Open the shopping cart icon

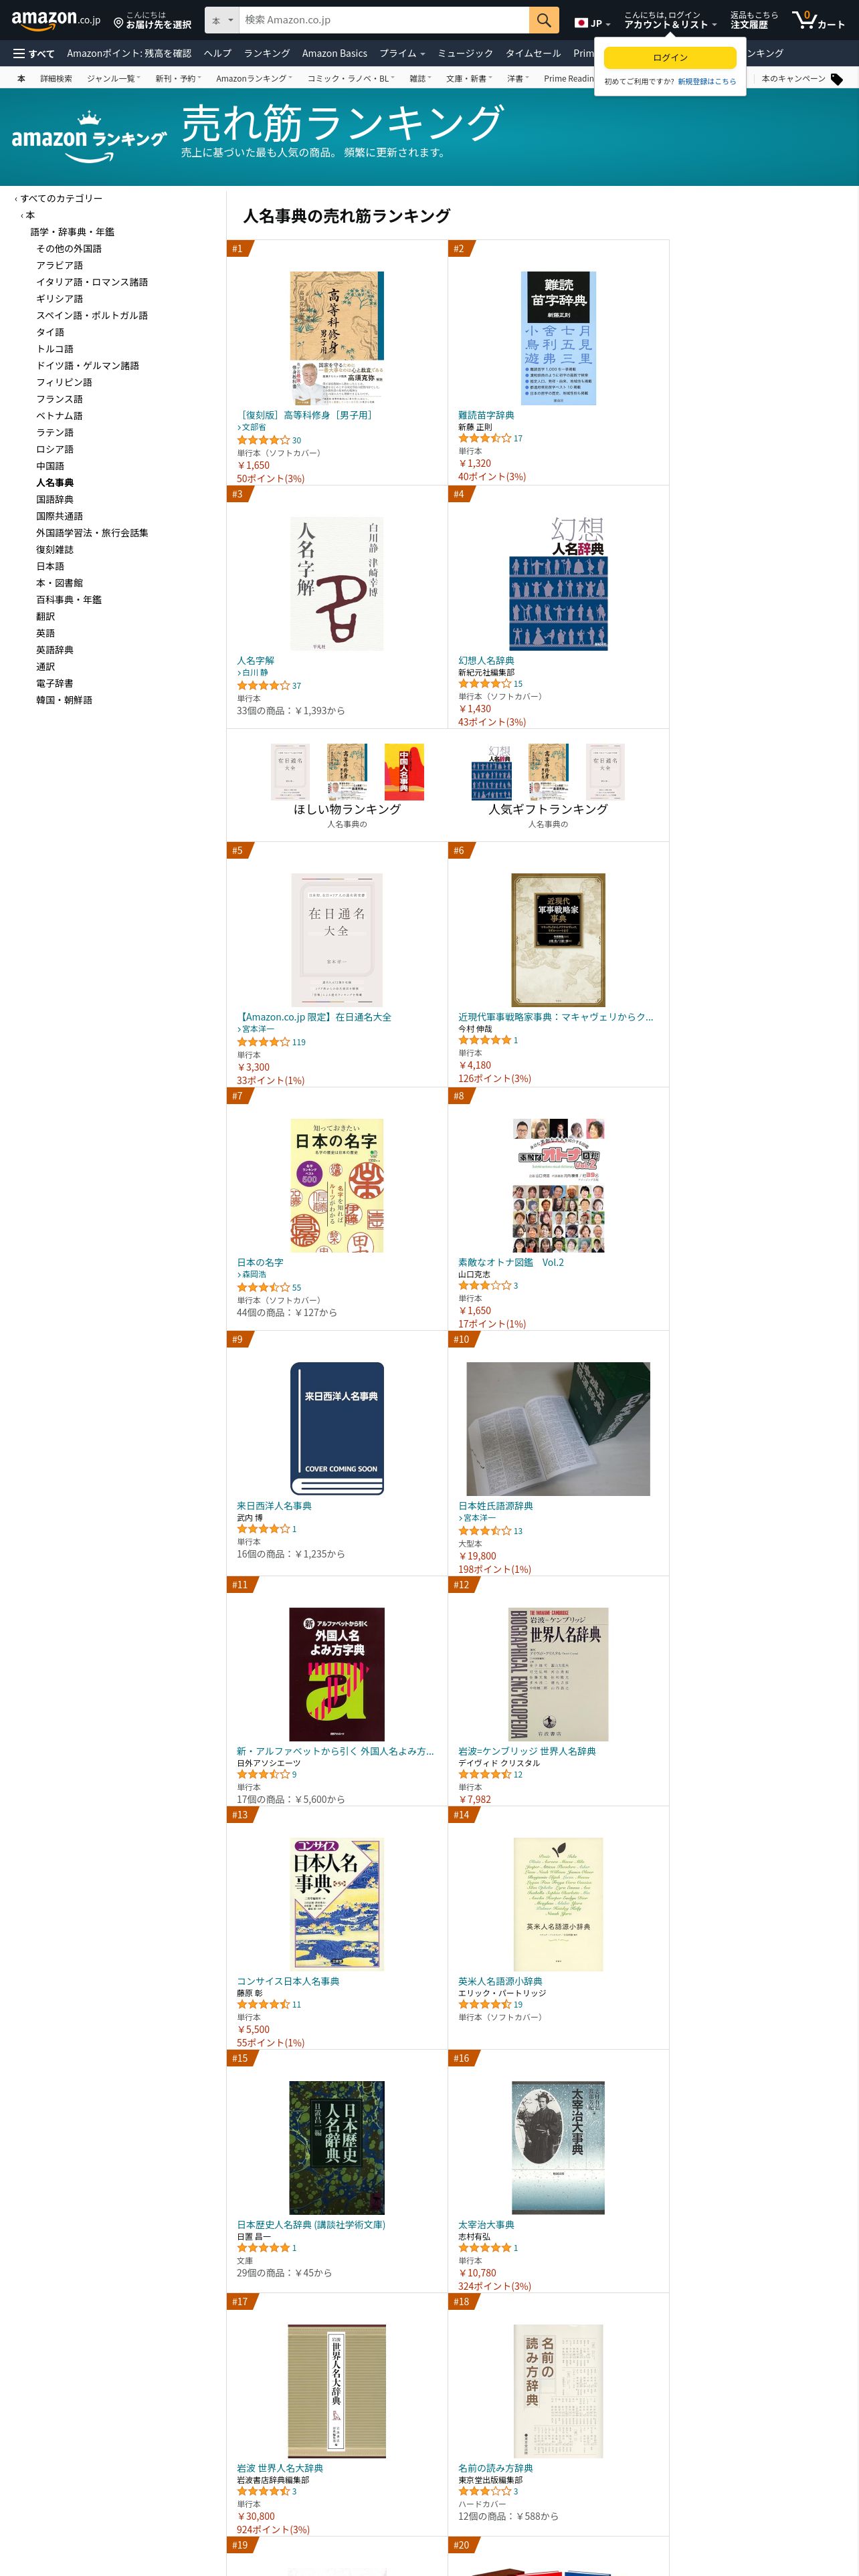(818, 20)
